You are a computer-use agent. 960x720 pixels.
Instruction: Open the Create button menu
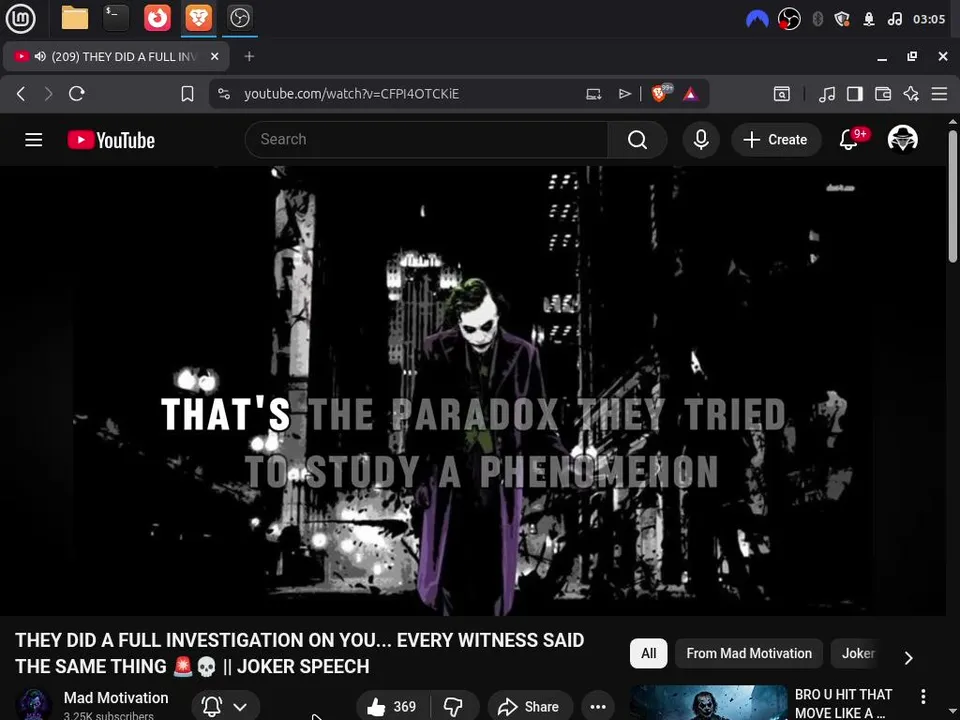click(x=776, y=140)
